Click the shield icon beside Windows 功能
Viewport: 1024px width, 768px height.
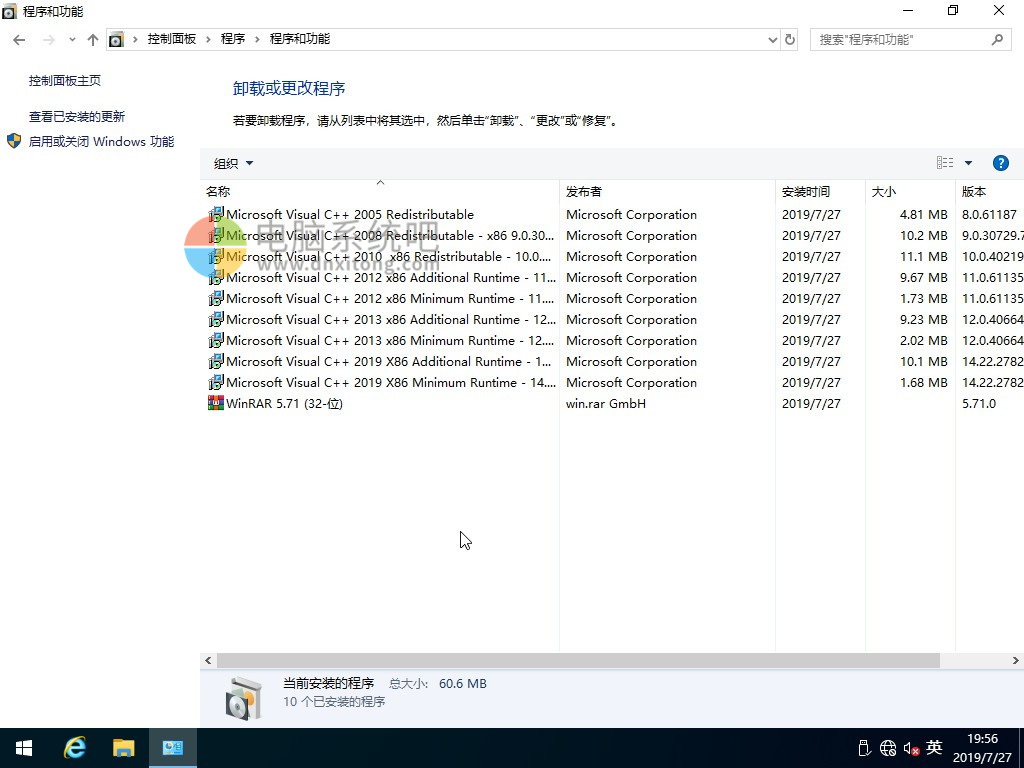tap(14, 141)
